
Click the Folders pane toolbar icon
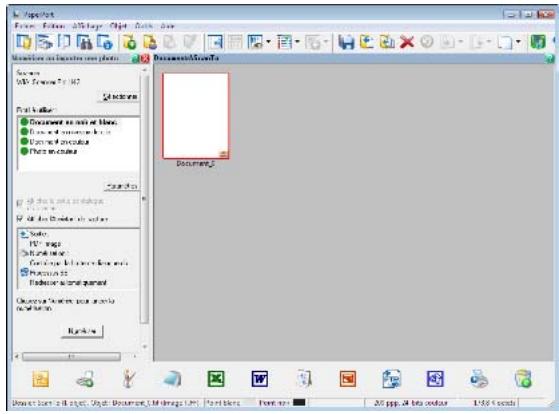pos(24,42)
